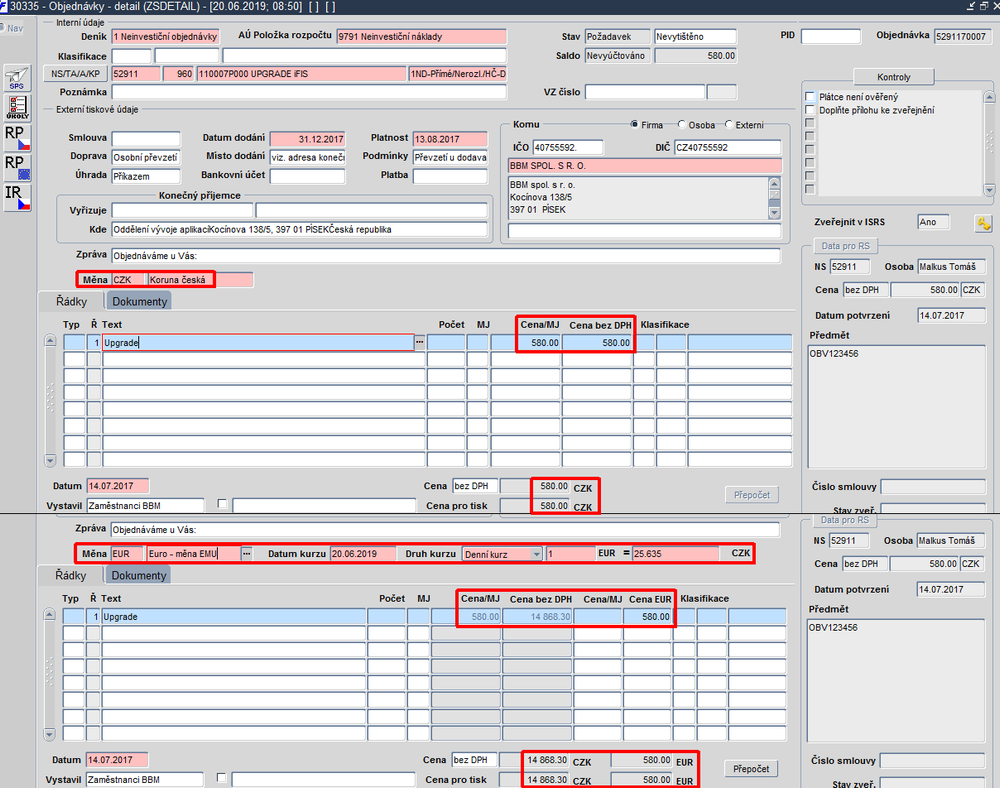Click the Deník field Neinvestiční objednávky
The height and width of the screenshot is (788, 1000).
pos(165,36)
